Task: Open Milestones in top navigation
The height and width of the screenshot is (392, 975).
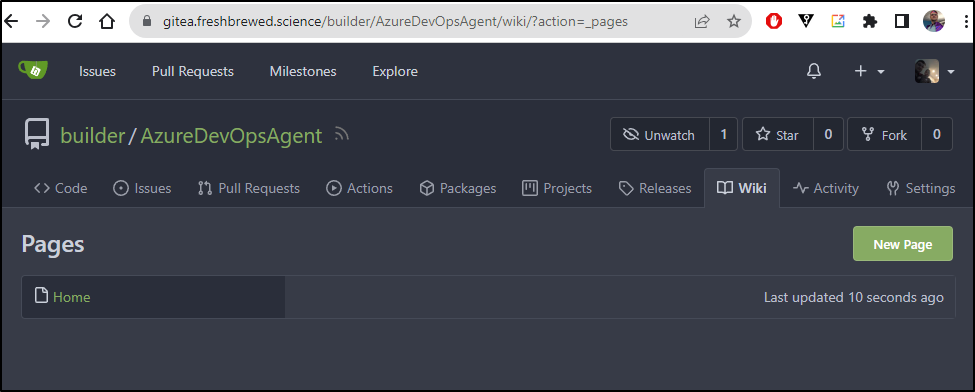Action: [303, 72]
